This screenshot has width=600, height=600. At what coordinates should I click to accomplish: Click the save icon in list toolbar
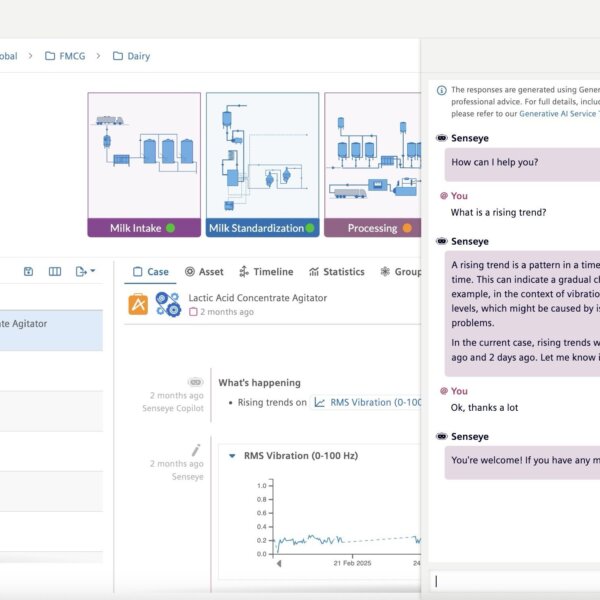coord(28,271)
